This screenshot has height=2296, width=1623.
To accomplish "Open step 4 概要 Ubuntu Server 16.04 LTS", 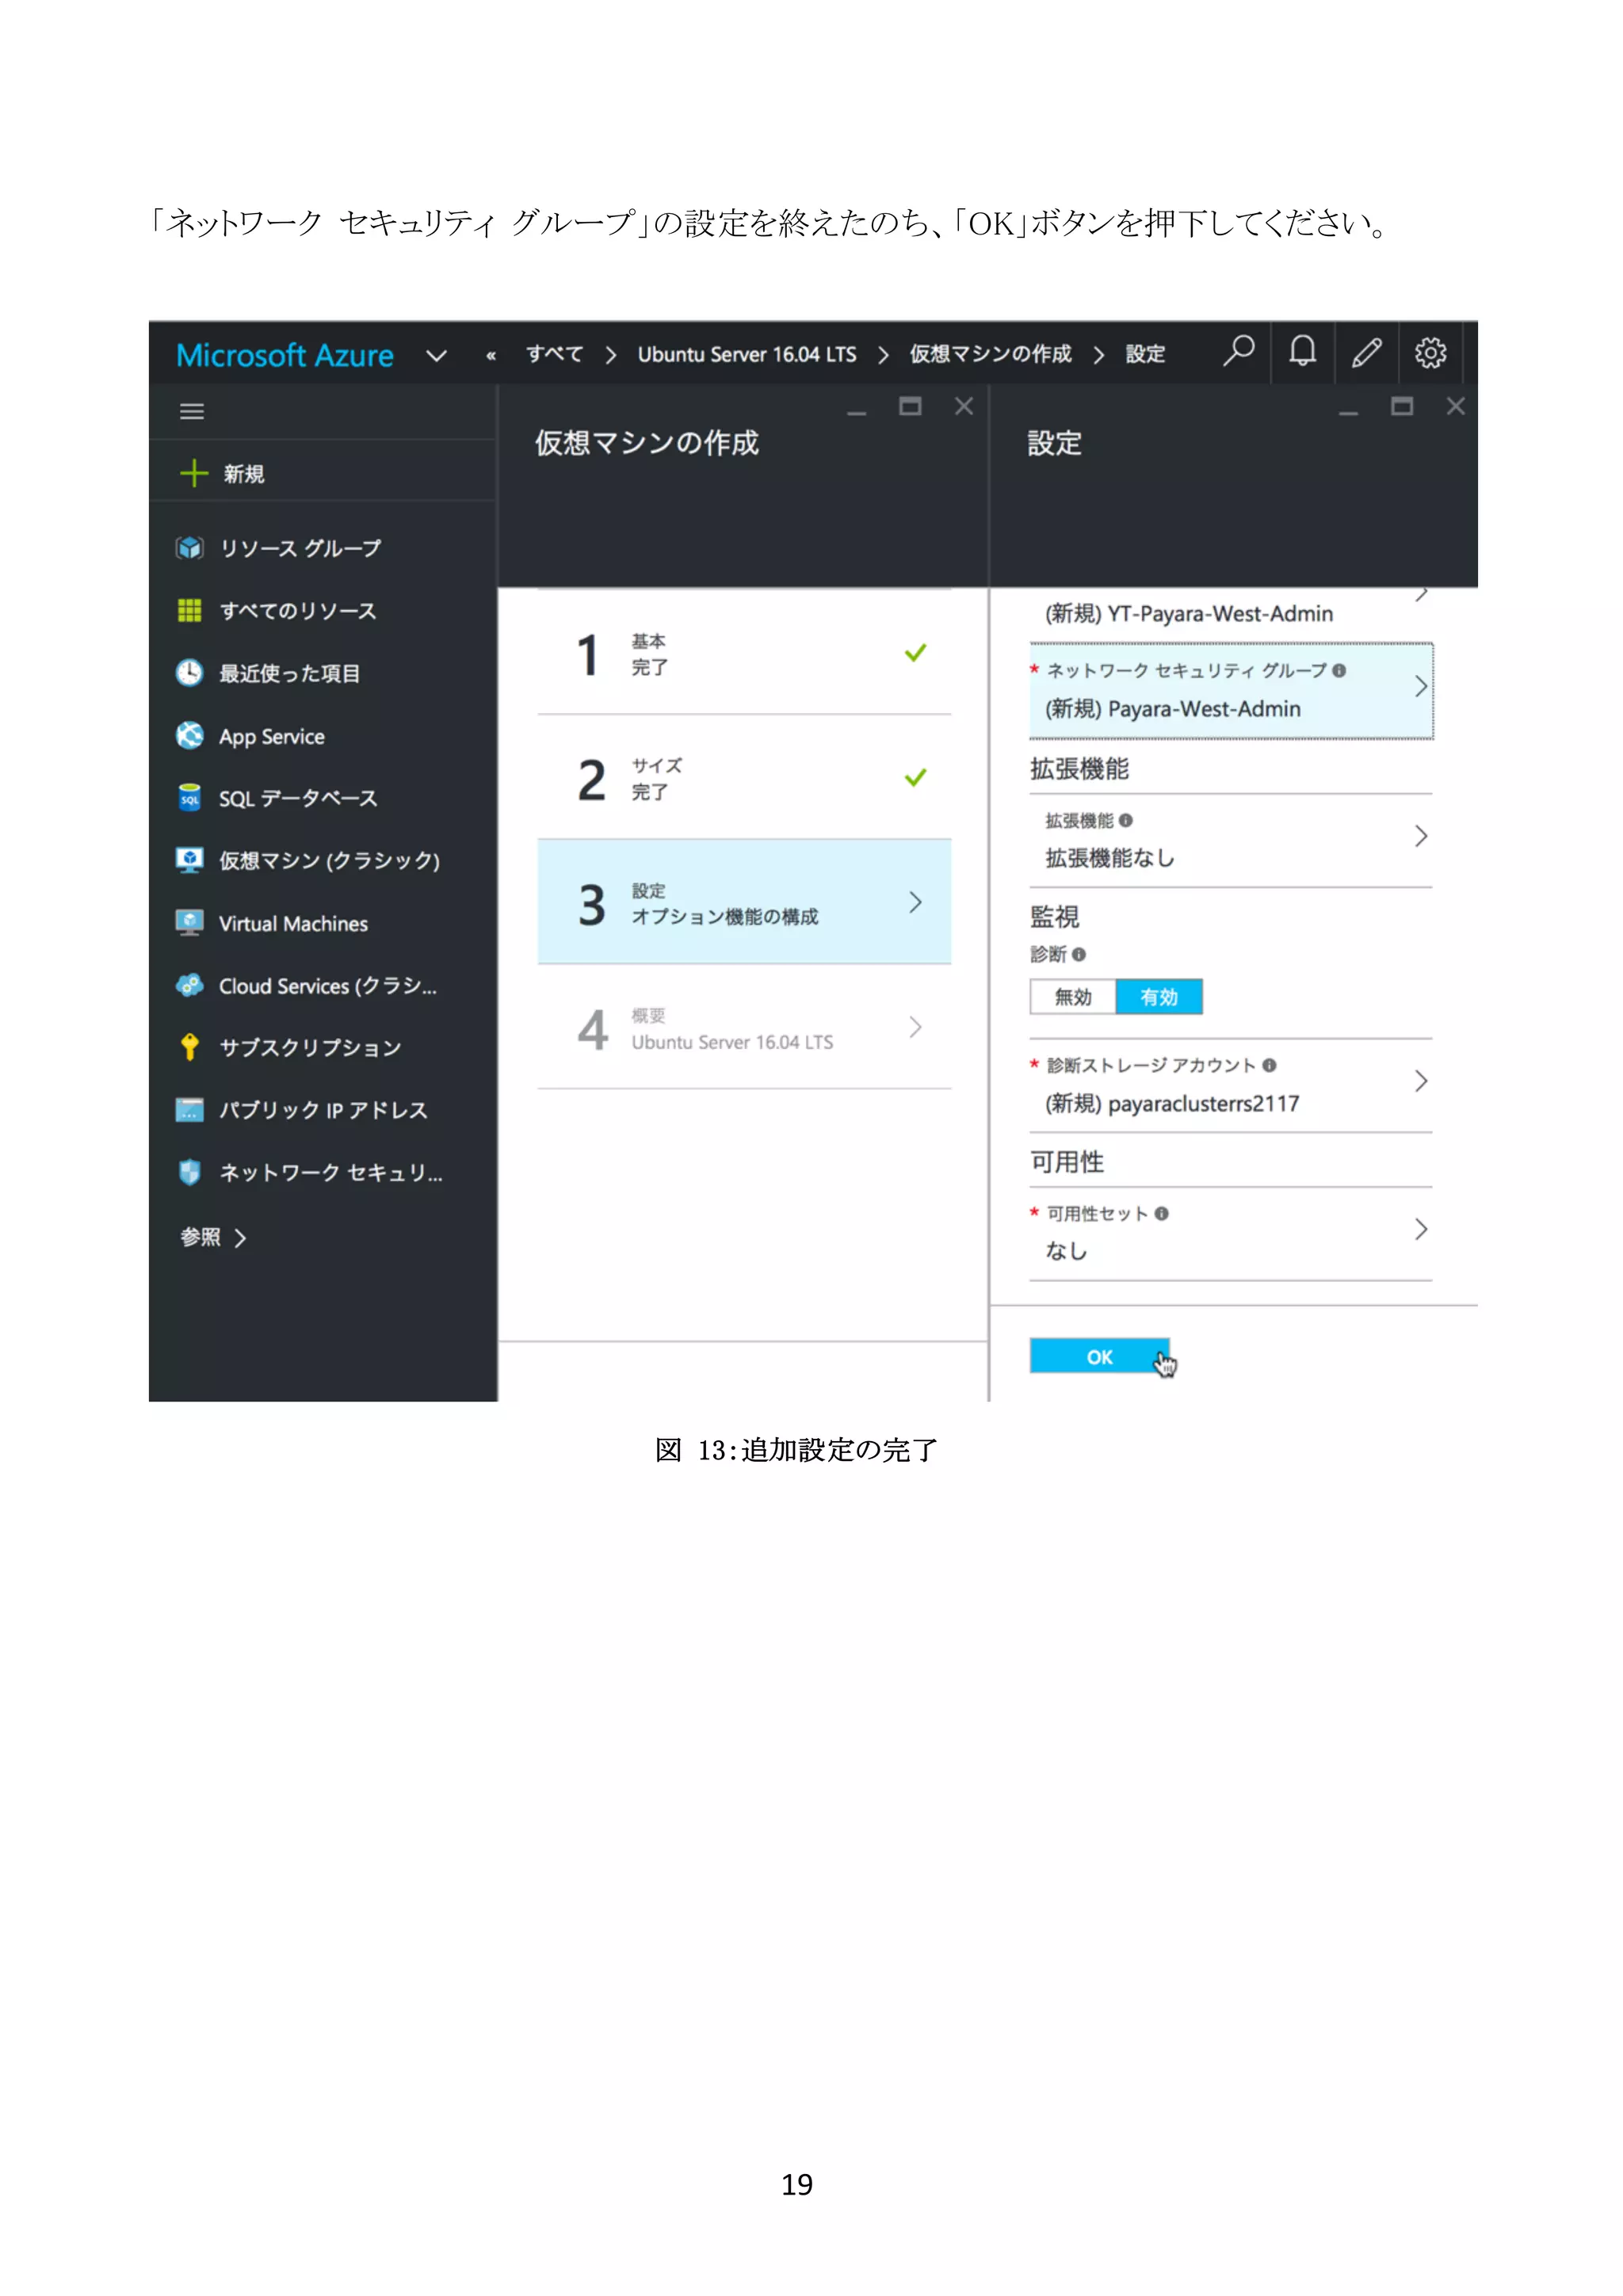I will coord(744,1027).
